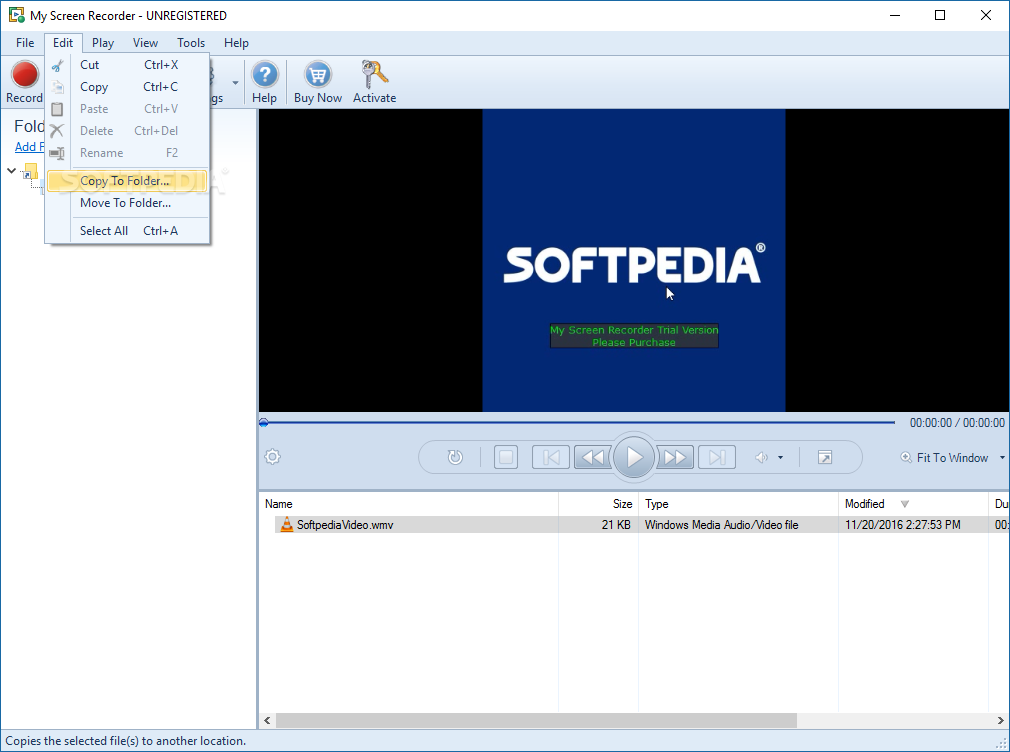Screen dimensions: 1010x752
Task: Open player settings gear icon
Action: click(272, 457)
